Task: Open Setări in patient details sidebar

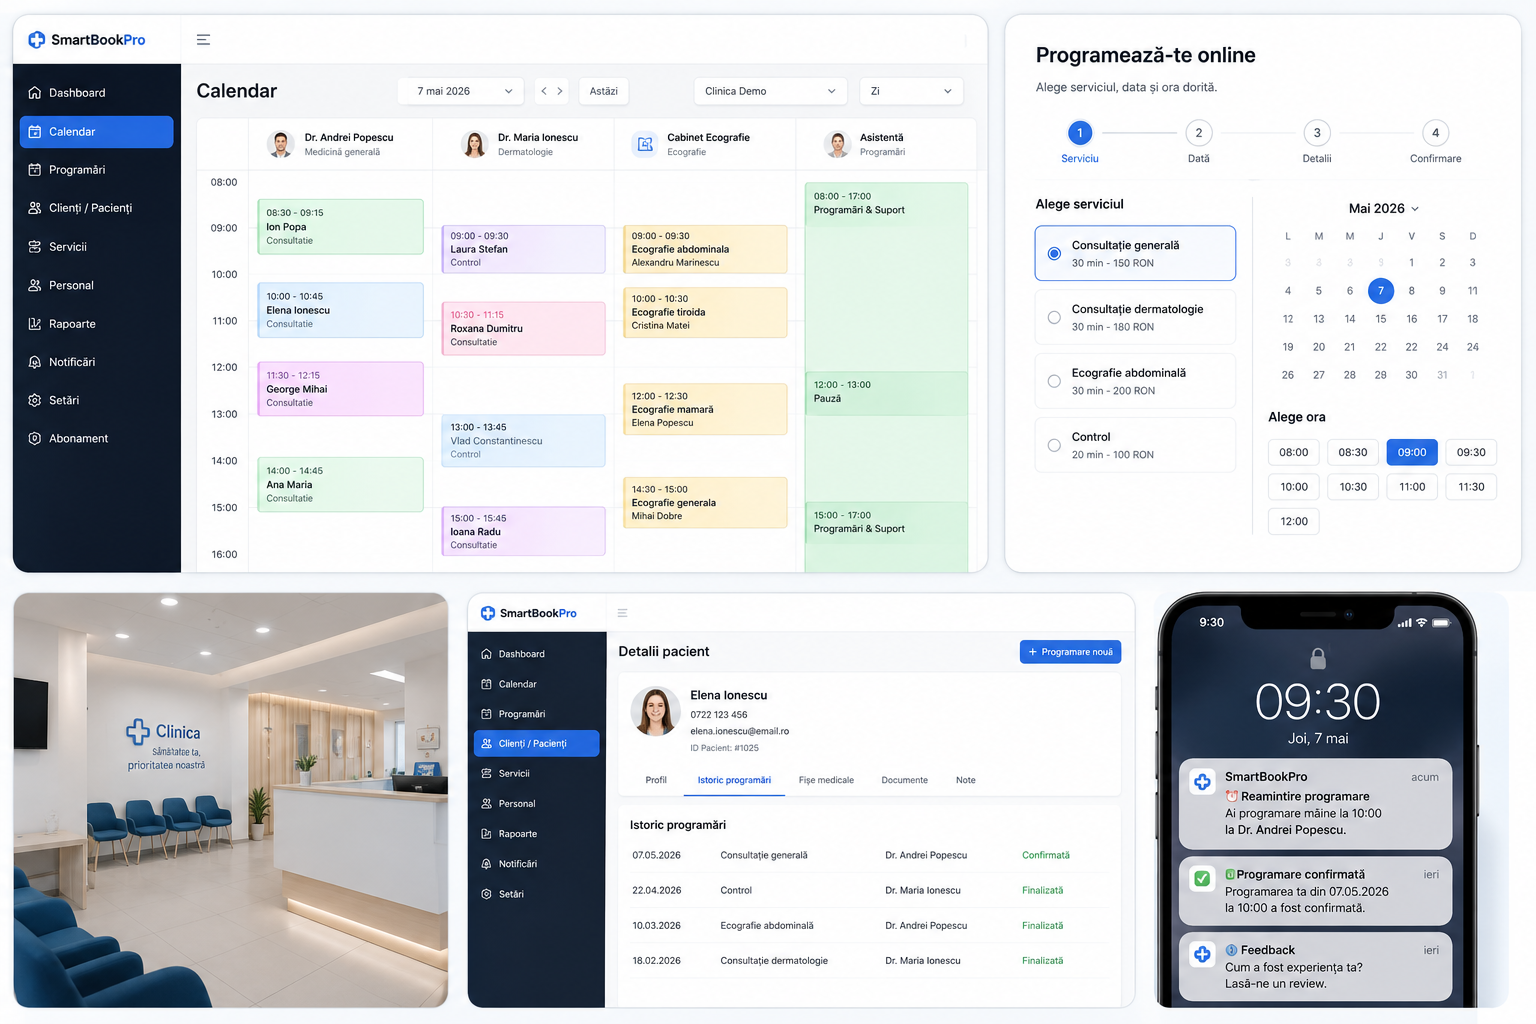Action: pyautogui.click(x=536, y=894)
